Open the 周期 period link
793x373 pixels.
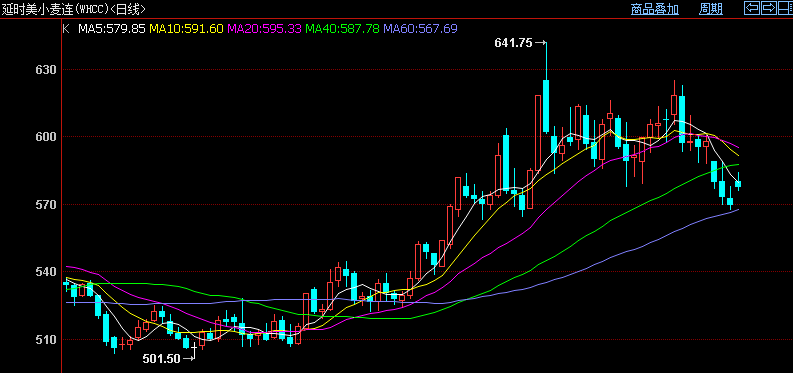point(711,9)
